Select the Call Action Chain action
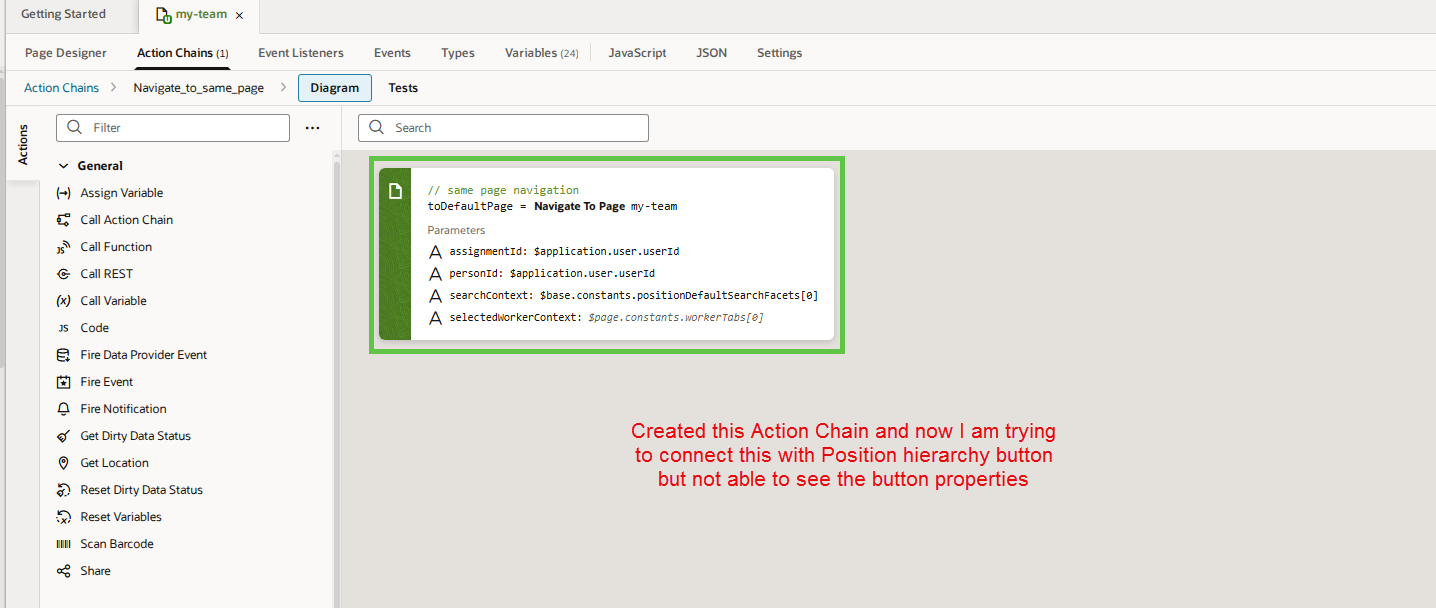The width and height of the screenshot is (1436, 608). pyautogui.click(x=127, y=220)
